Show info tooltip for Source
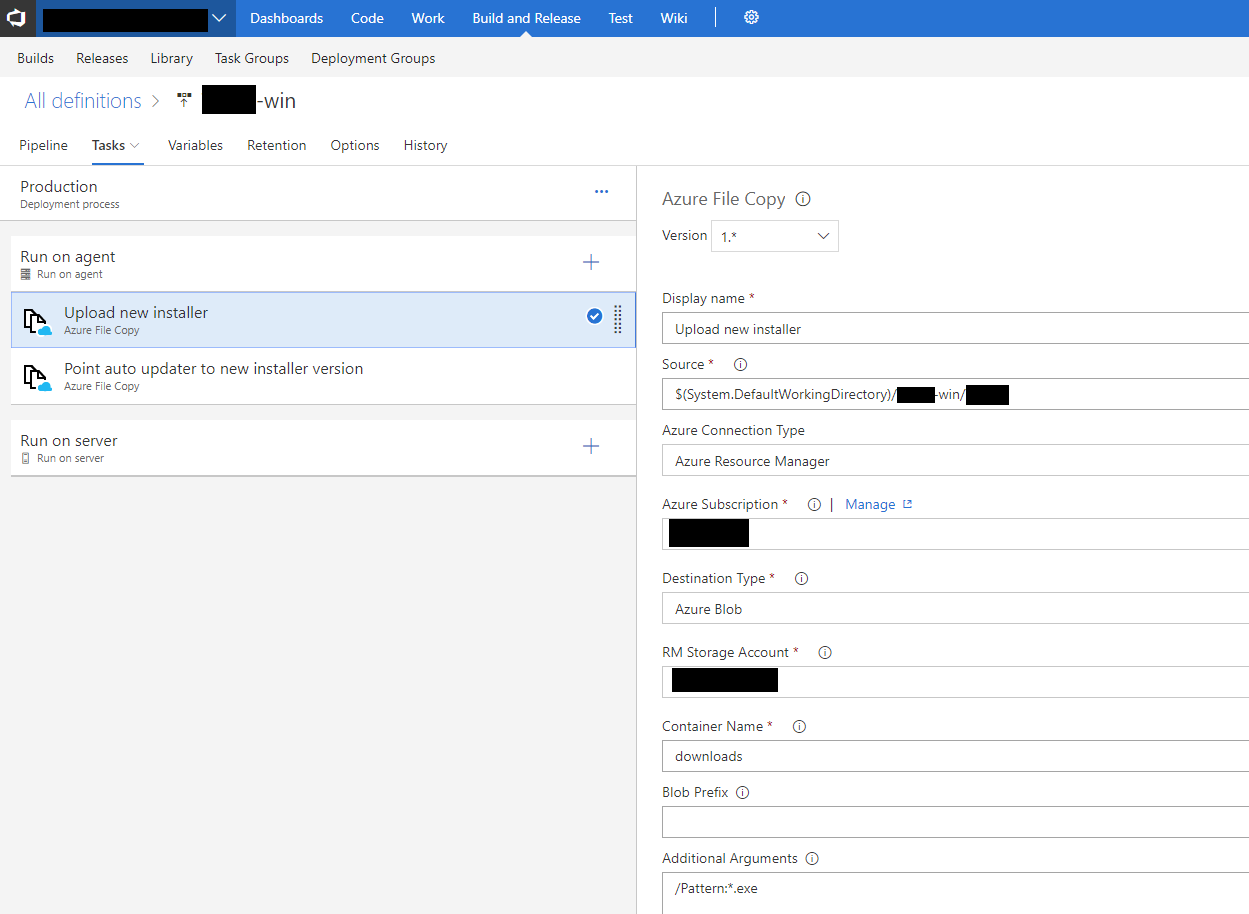This screenshot has height=914, width=1249. 741,365
